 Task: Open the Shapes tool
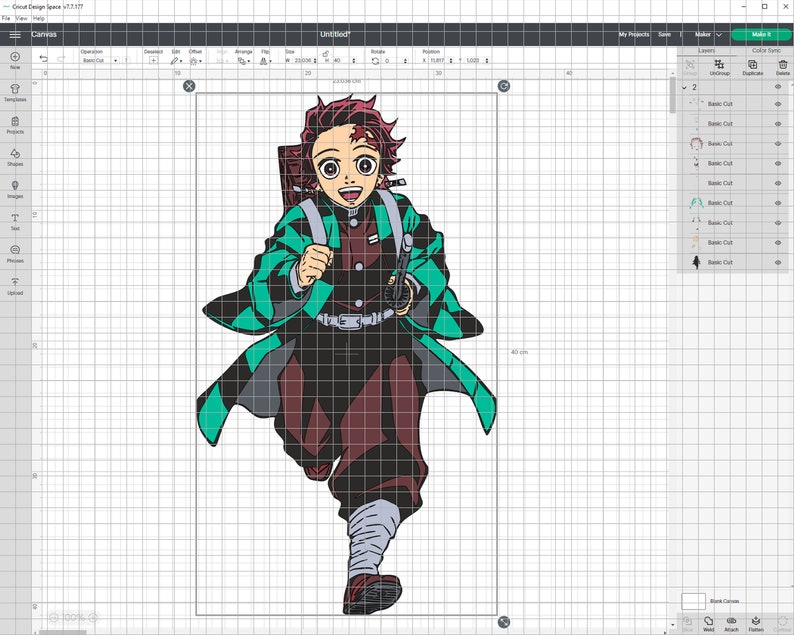click(15, 157)
